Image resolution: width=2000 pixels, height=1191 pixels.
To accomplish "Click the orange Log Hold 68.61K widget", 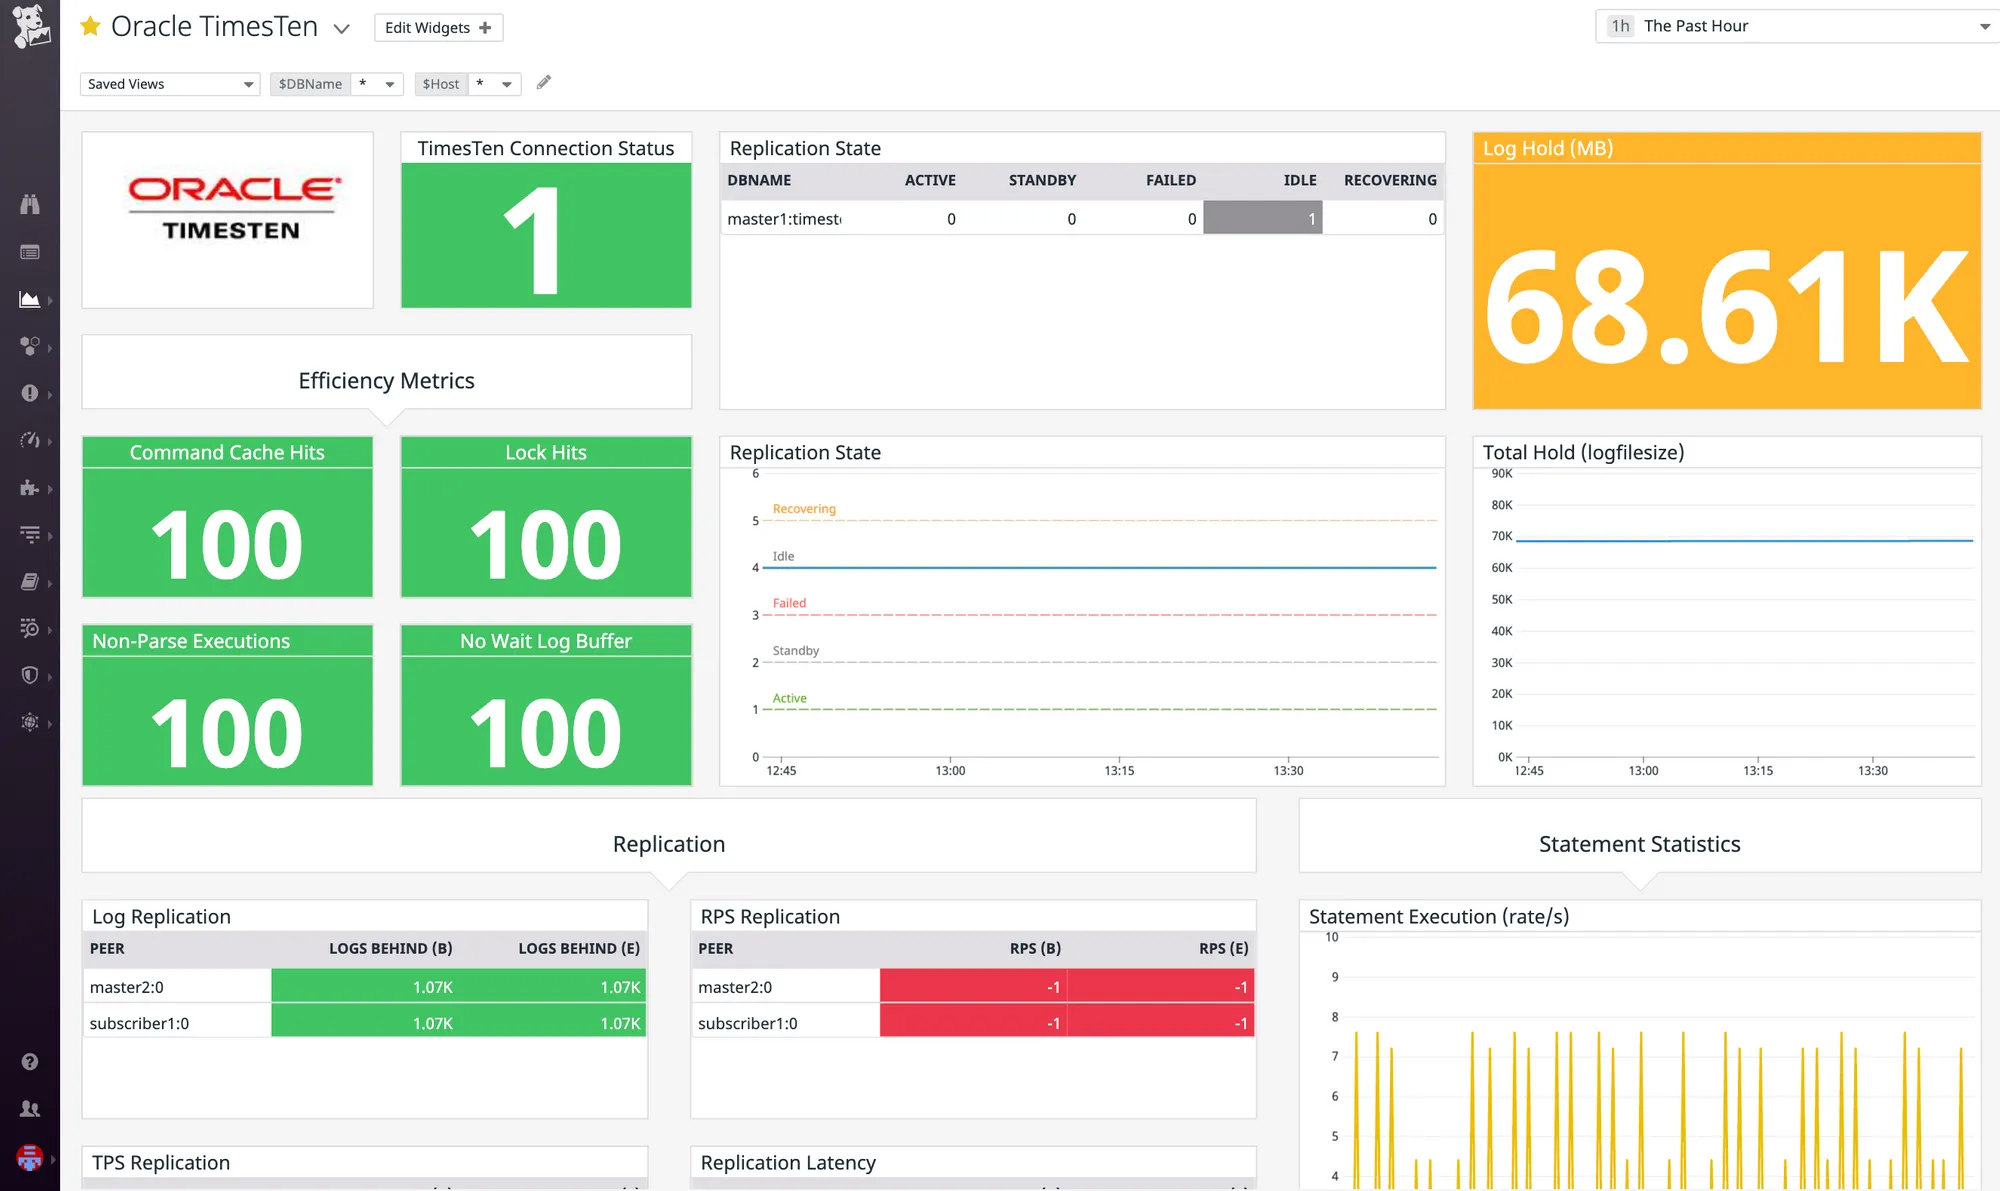I will click(1727, 271).
